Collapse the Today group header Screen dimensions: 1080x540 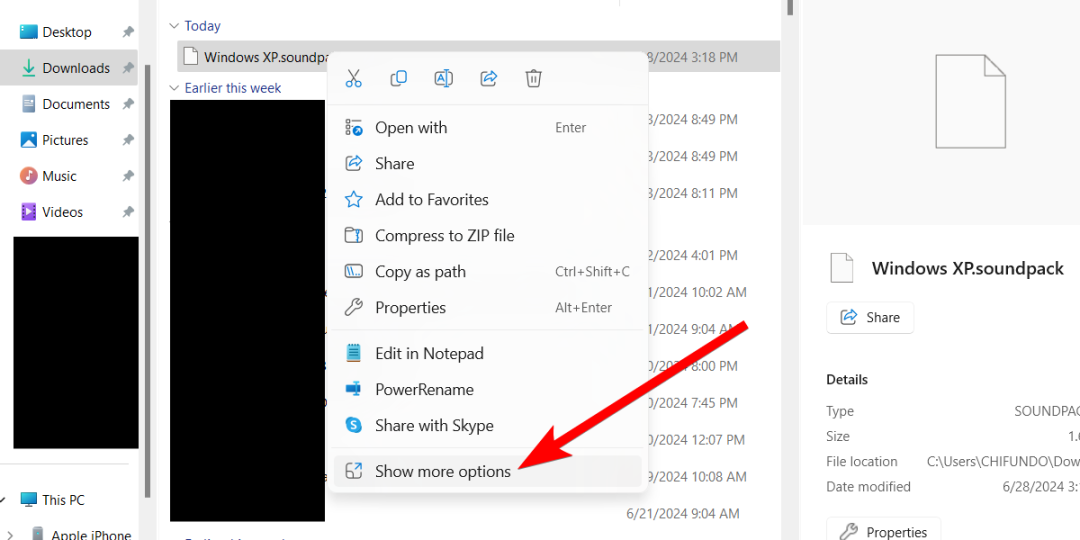click(174, 26)
